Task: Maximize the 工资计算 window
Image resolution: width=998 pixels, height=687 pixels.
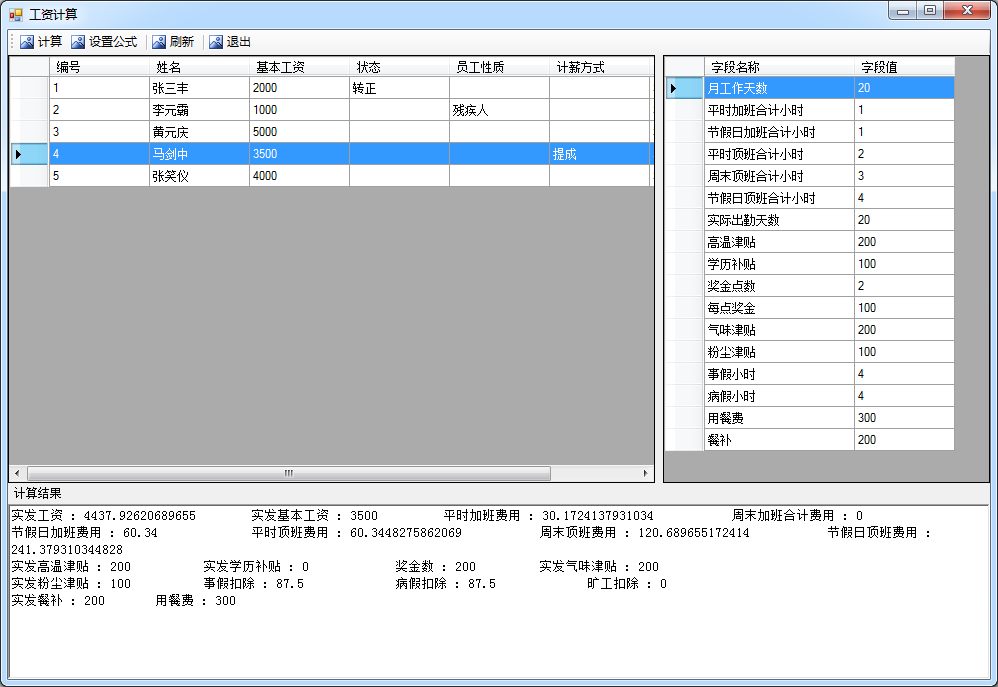Action: [930, 11]
